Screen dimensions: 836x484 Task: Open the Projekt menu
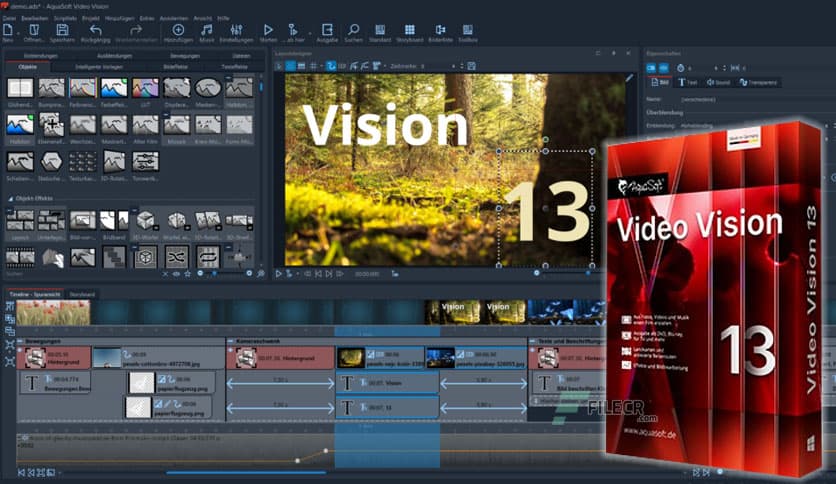coord(91,18)
